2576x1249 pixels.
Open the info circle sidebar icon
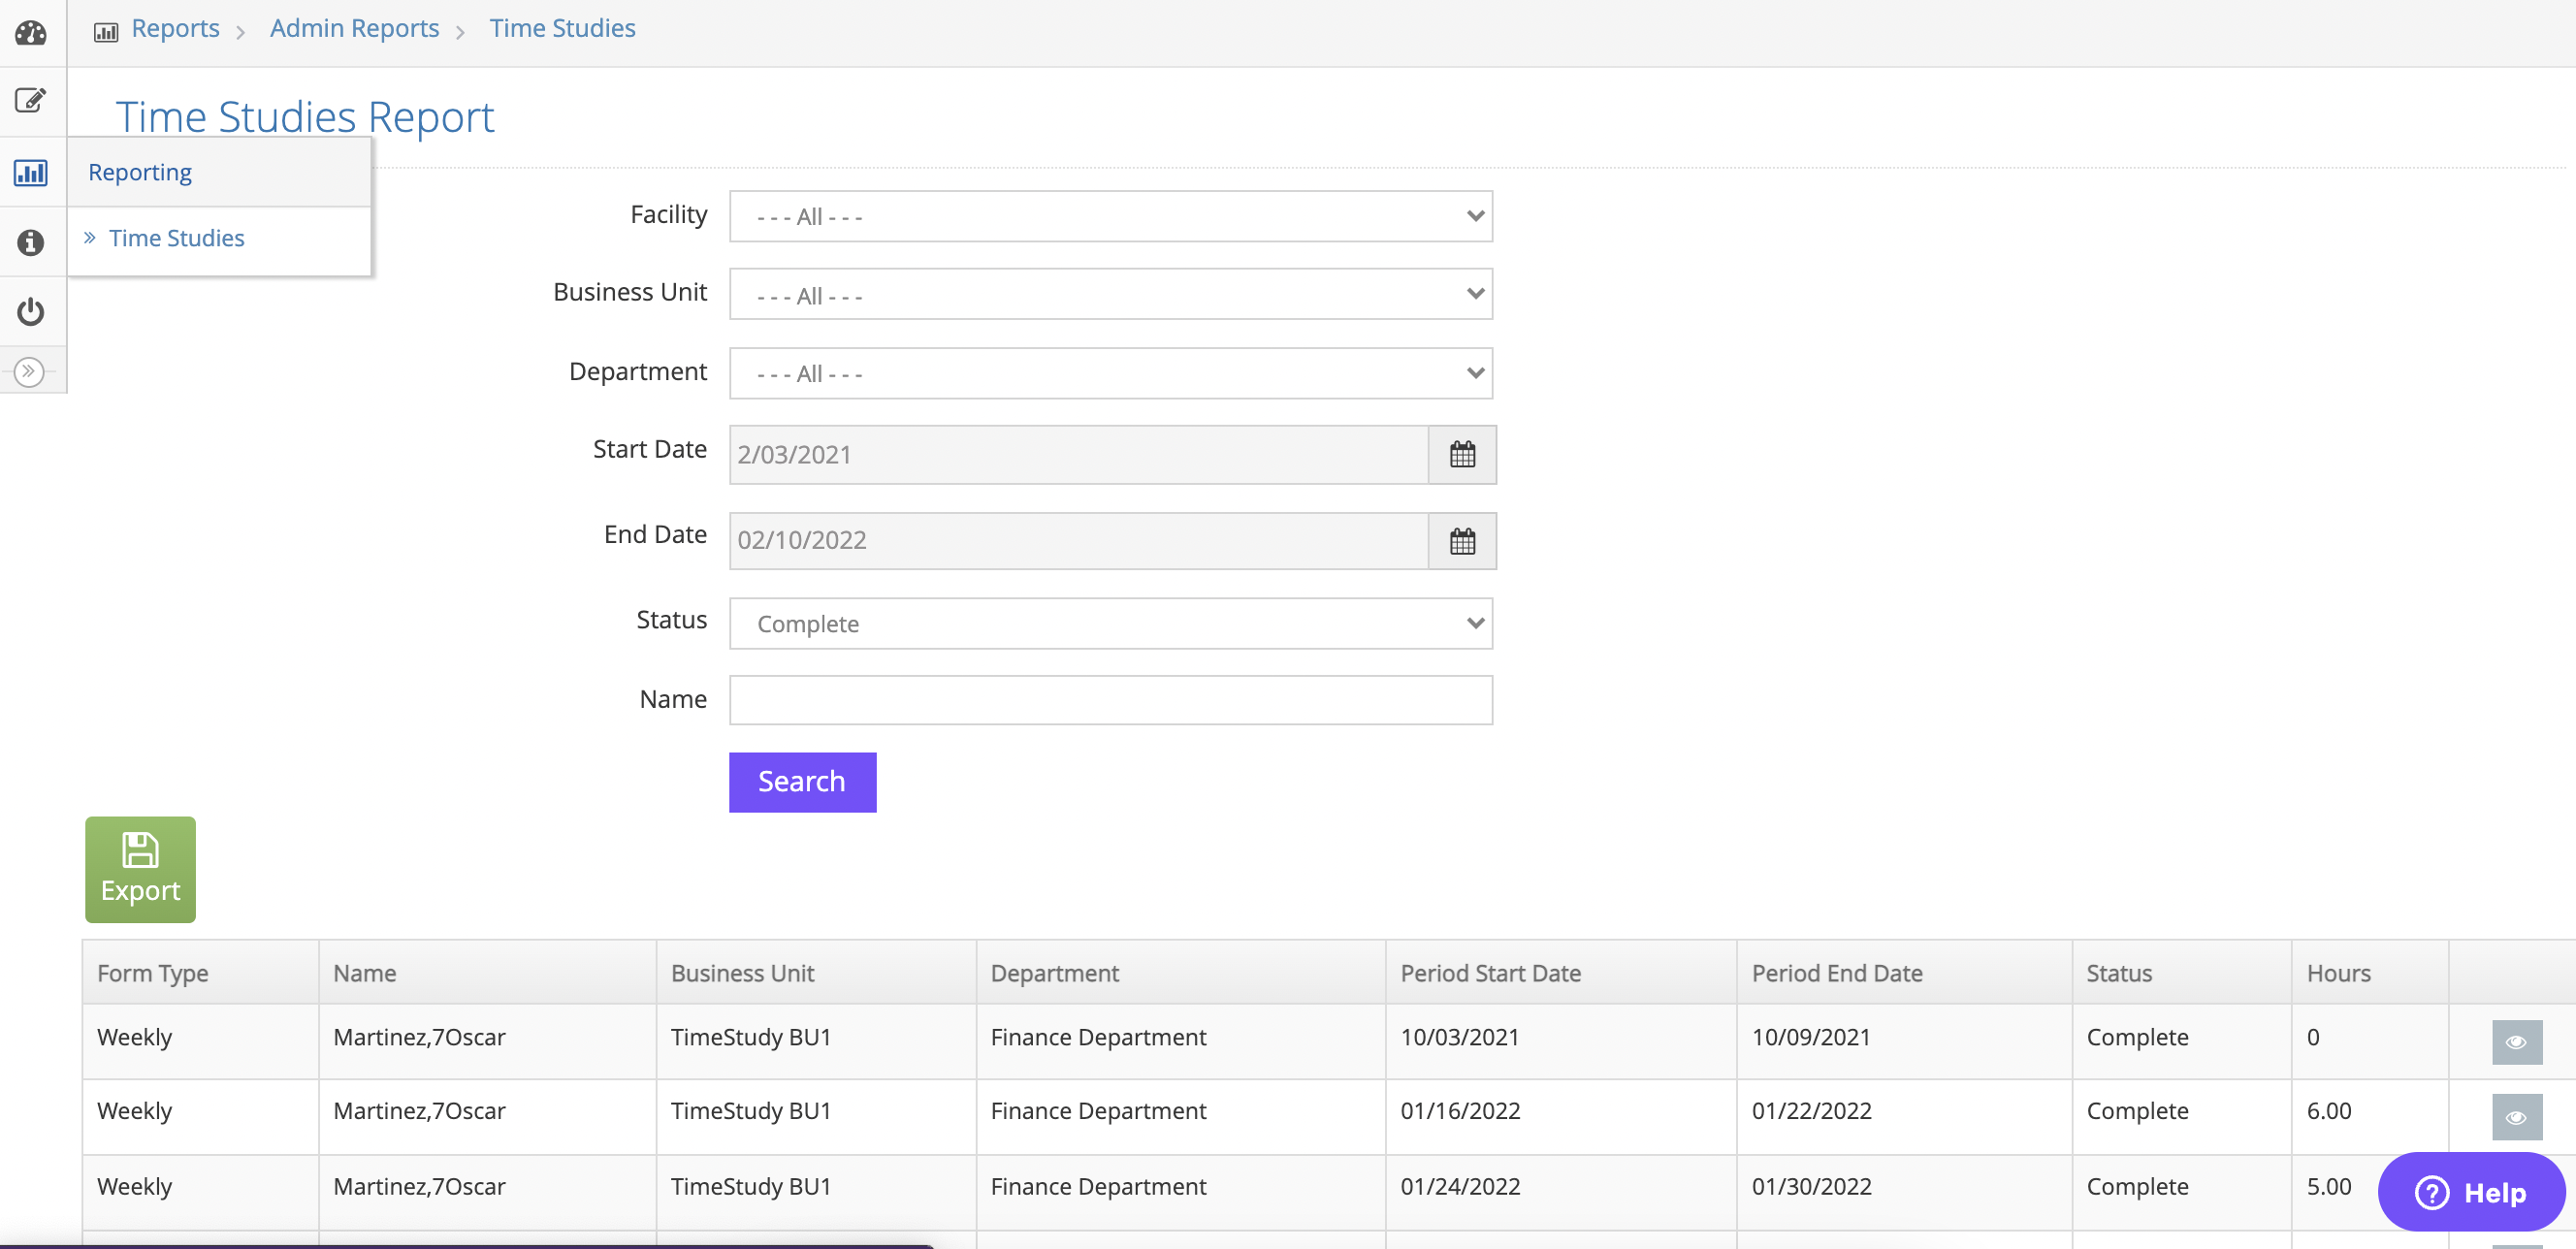[x=31, y=242]
